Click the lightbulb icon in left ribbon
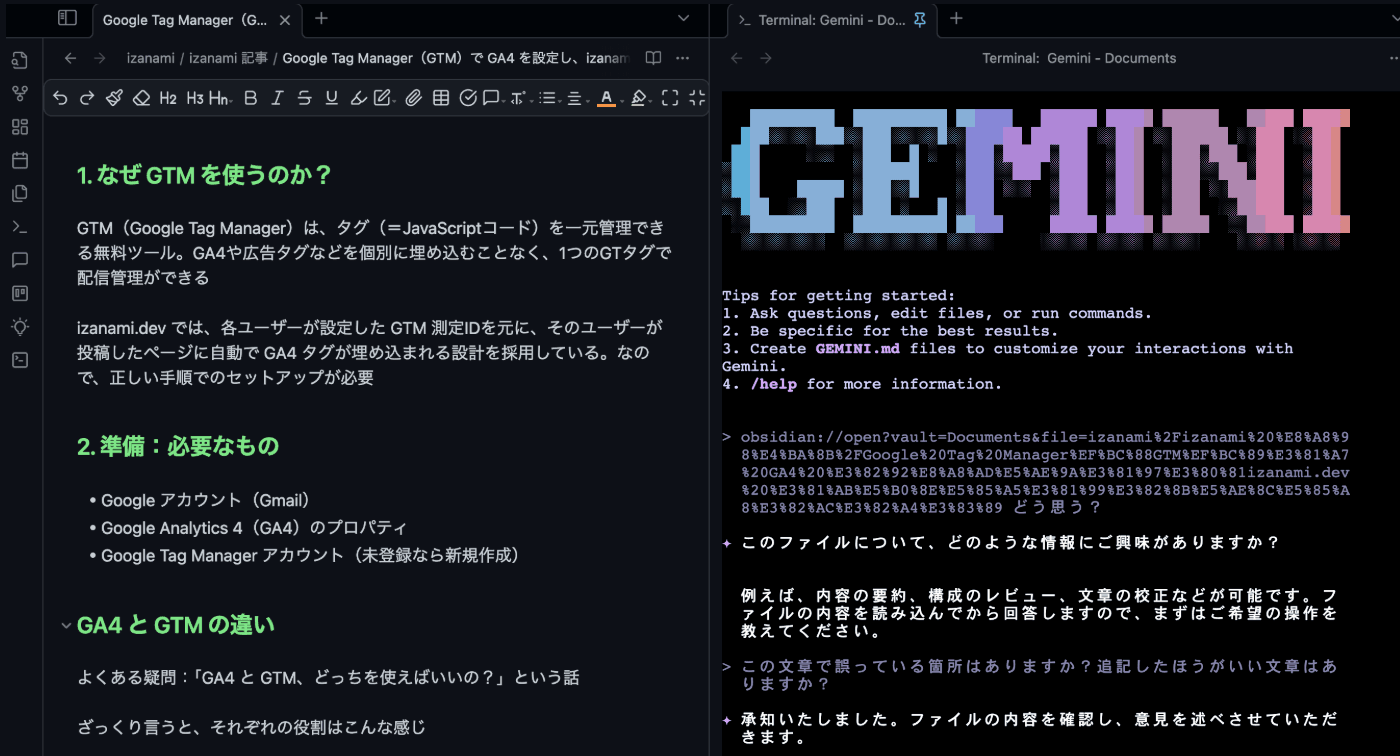Screen dimensions: 1400x756 tap(20, 326)
